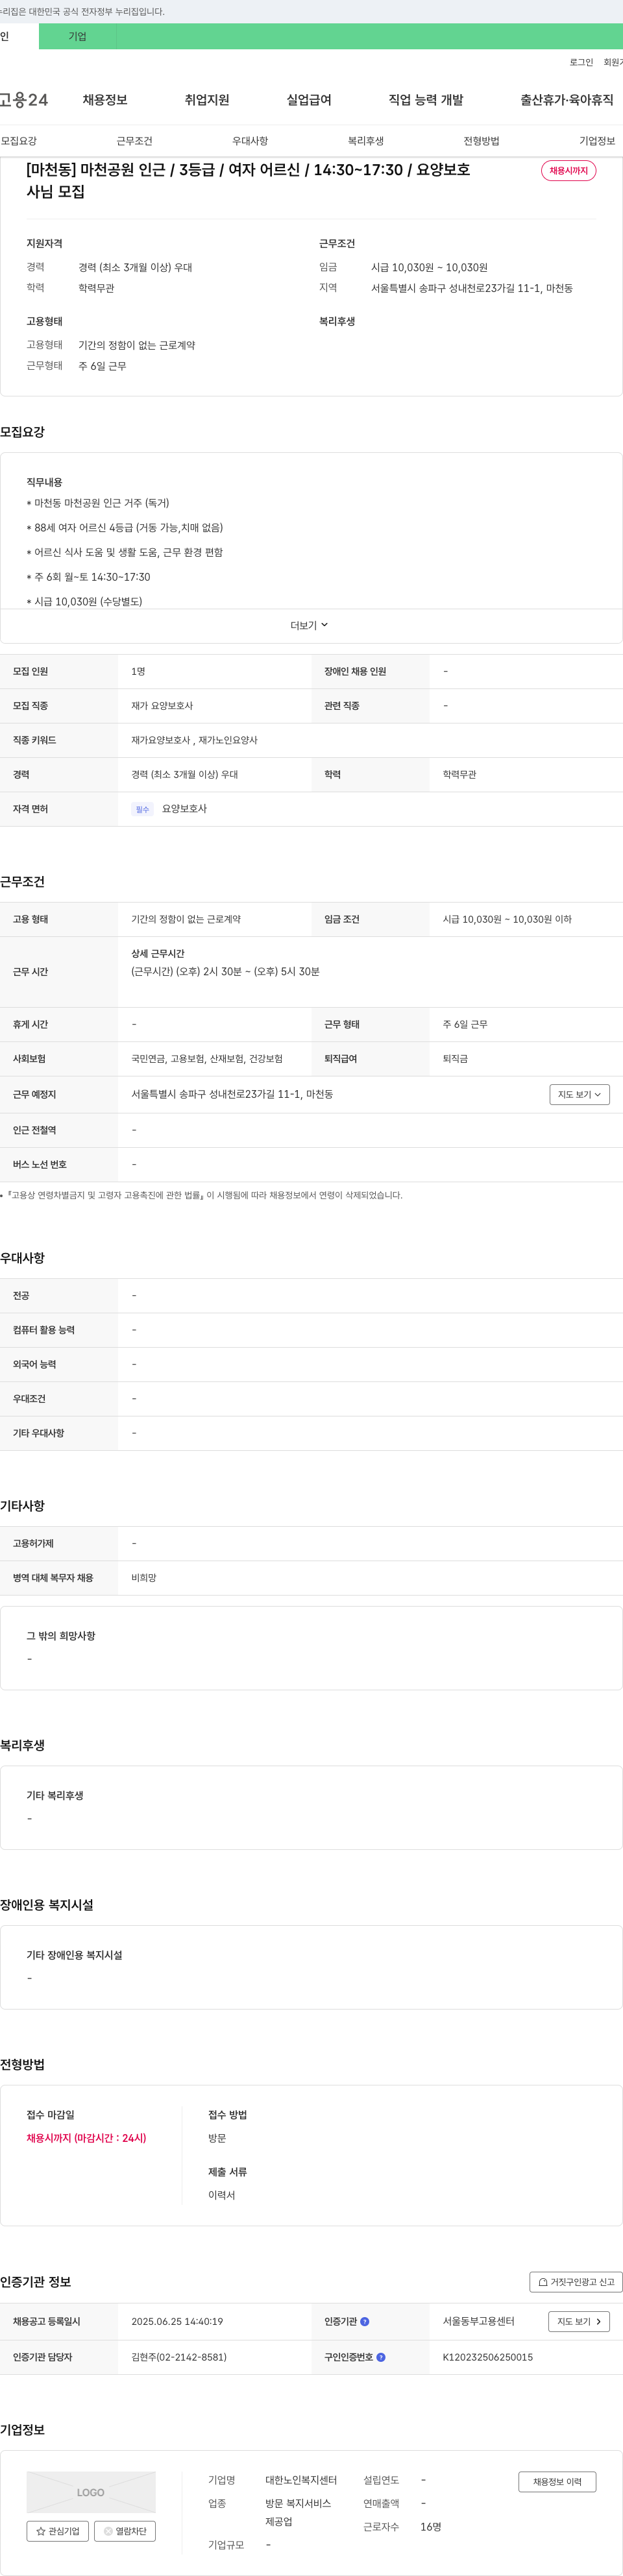Open the 채용정보 main menu
Viewport: 623px width, 2576px height.
(x=105, y=100)
